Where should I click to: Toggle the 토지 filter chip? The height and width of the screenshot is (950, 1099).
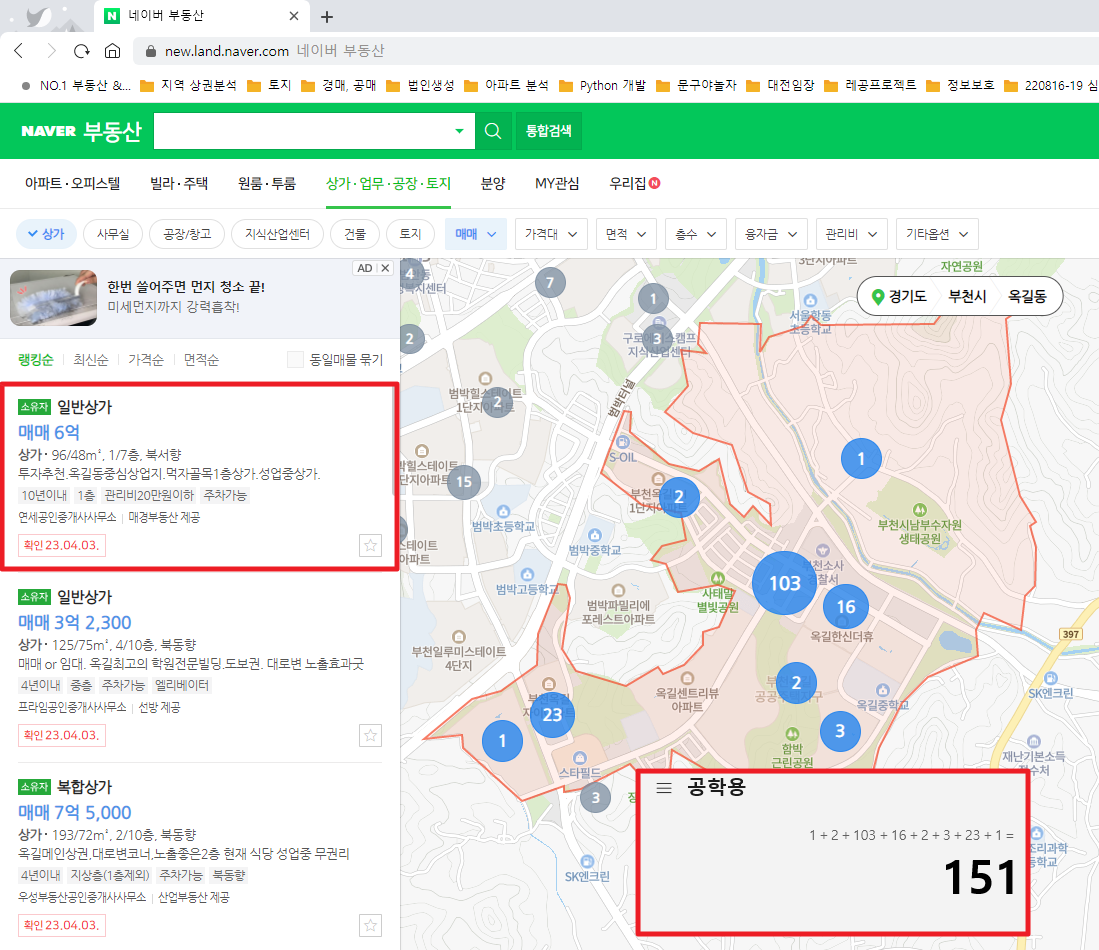[x=410, y=234]
